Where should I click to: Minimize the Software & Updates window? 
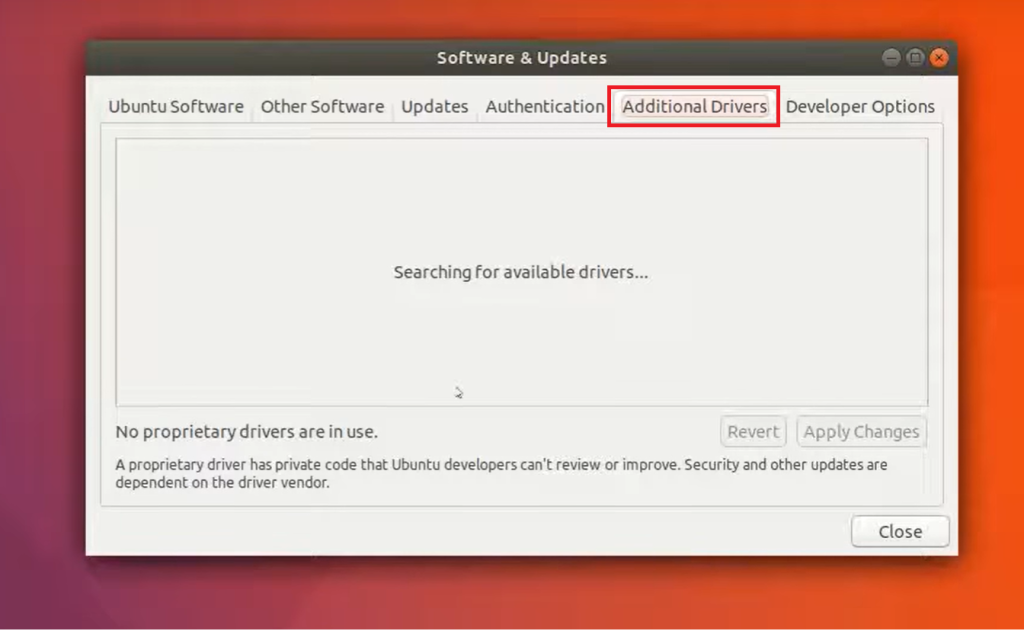click(890, 58)
